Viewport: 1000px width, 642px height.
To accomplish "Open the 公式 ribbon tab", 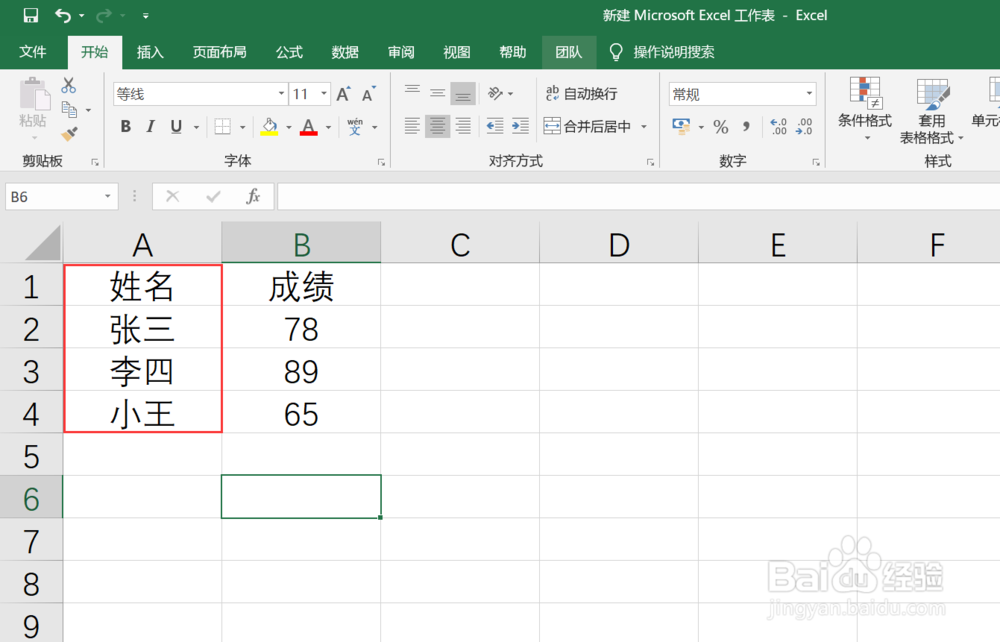I will 288,52.
